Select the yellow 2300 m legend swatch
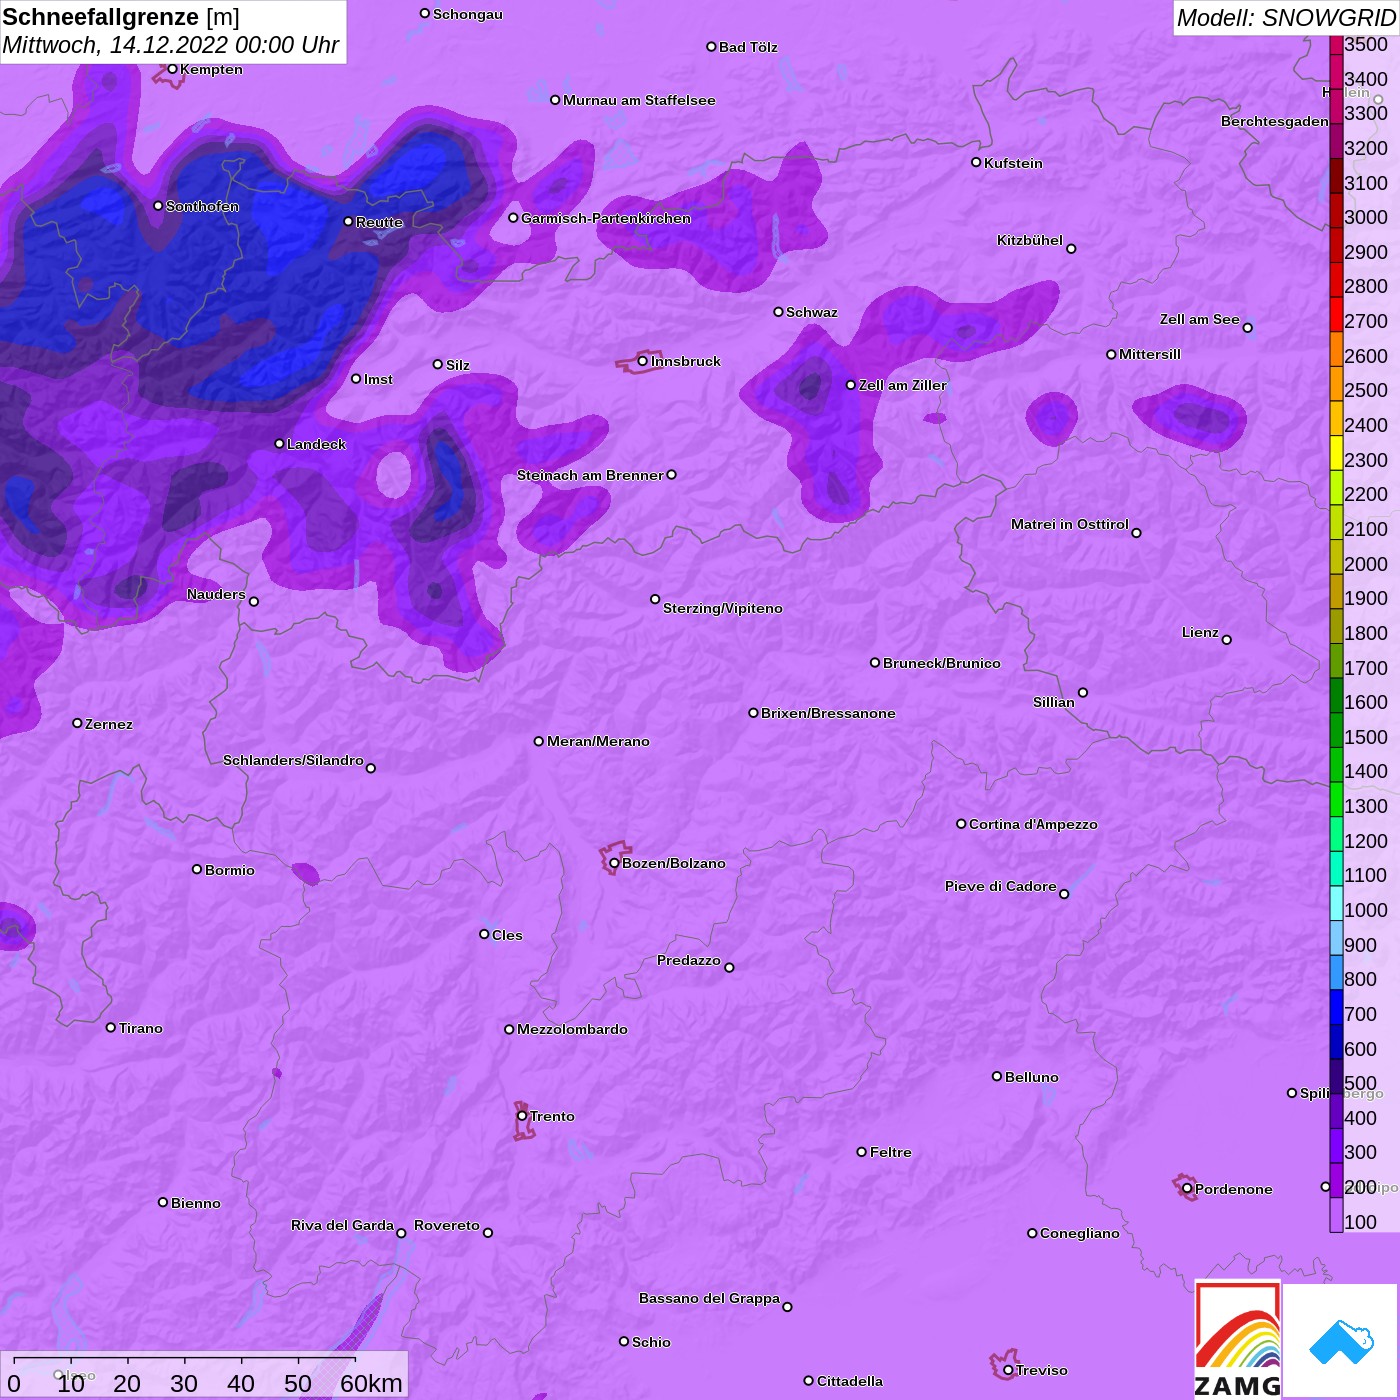The height and width of the screenshot is (1400, 1400). tap(1336, 452)
